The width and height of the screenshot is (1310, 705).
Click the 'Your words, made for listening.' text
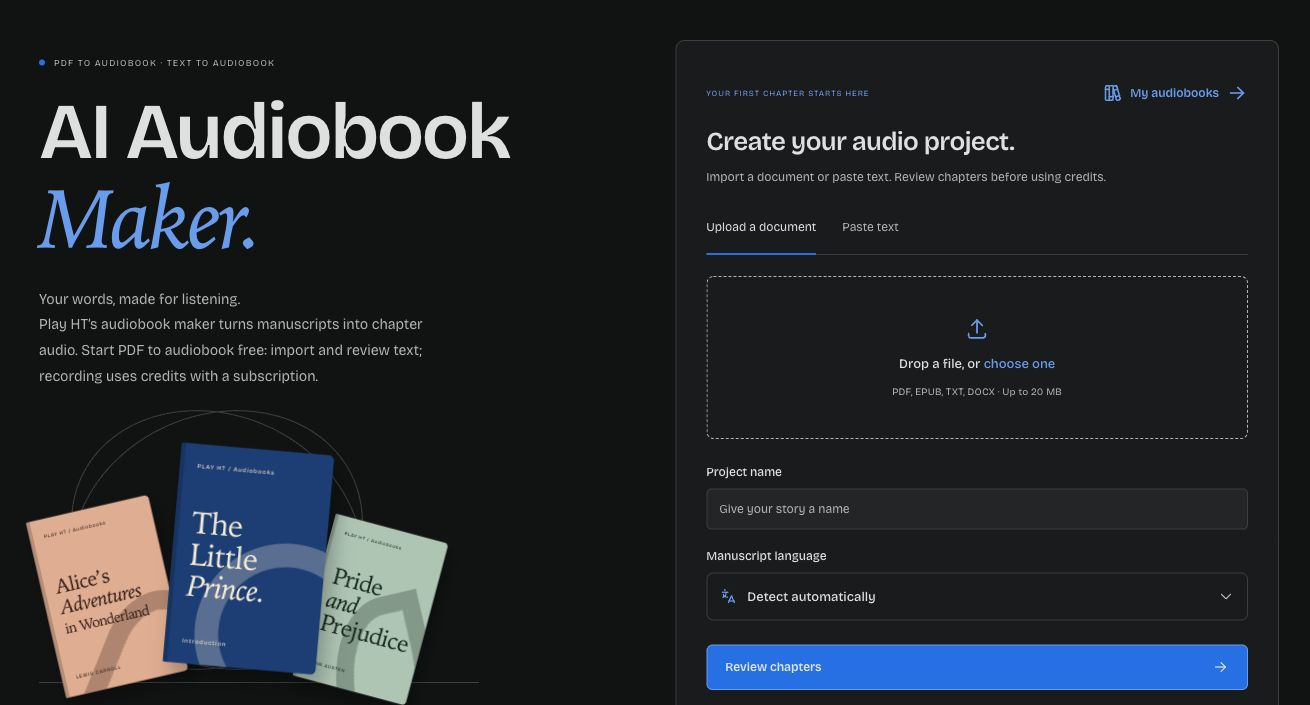tap(140, 299)
